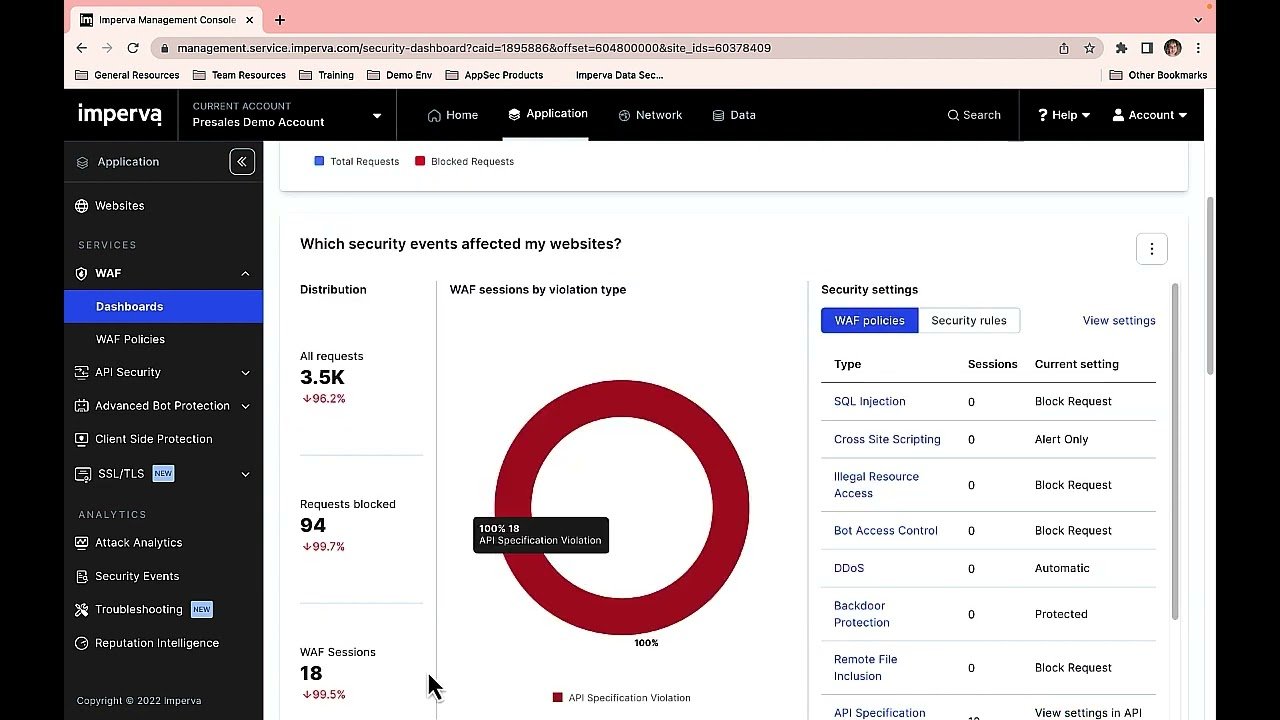
Task: Expand the SSL/TLS section
Action: click(245, 474)
